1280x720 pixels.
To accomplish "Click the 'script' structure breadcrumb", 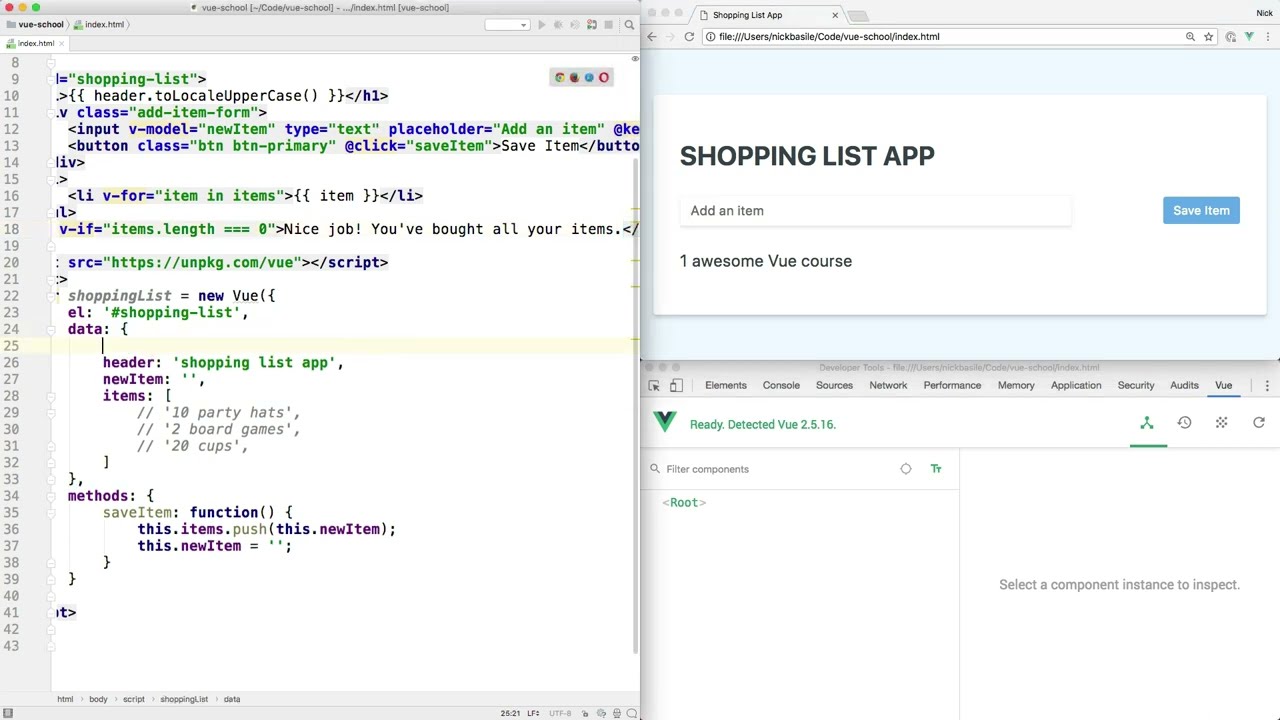I will (134, 699).
